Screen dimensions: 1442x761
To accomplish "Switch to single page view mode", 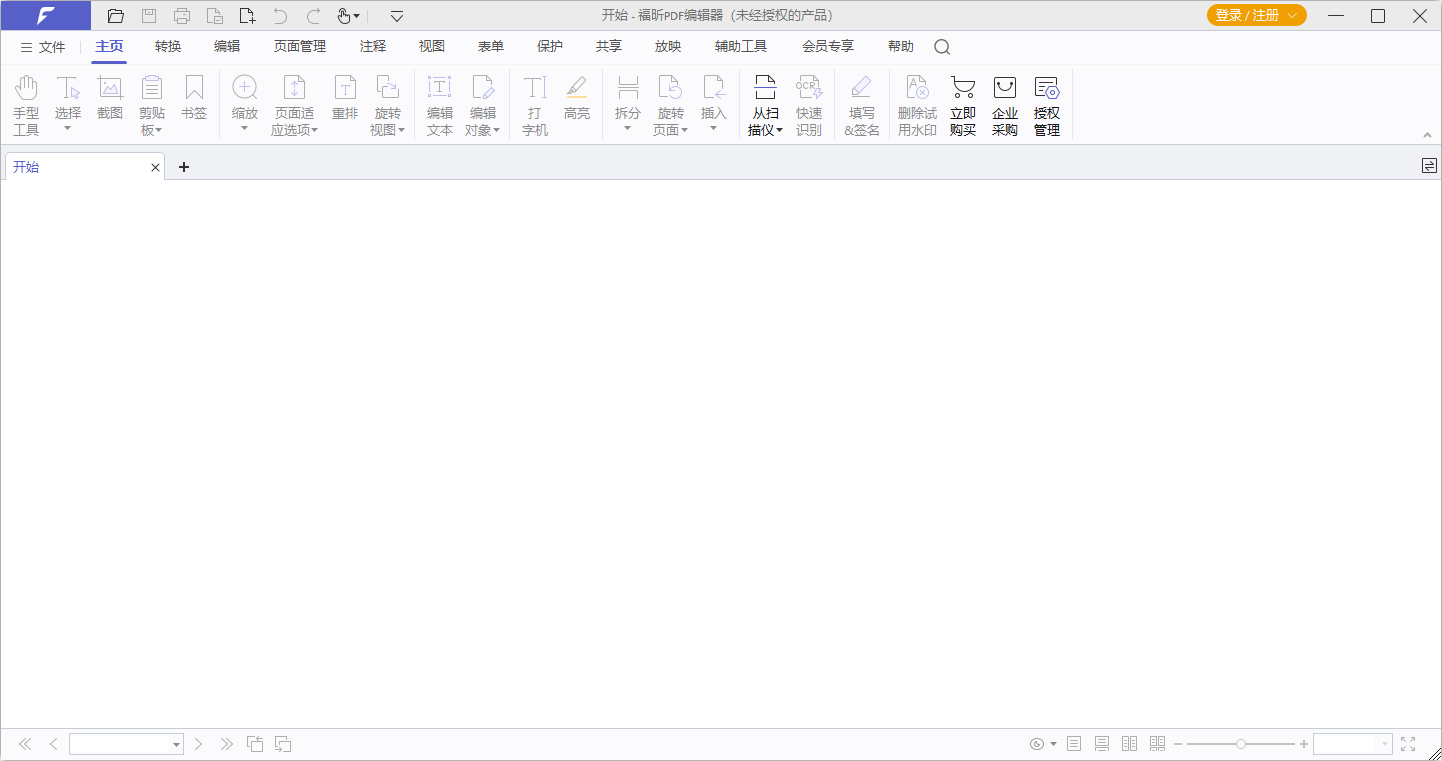I will [1073, 743].
